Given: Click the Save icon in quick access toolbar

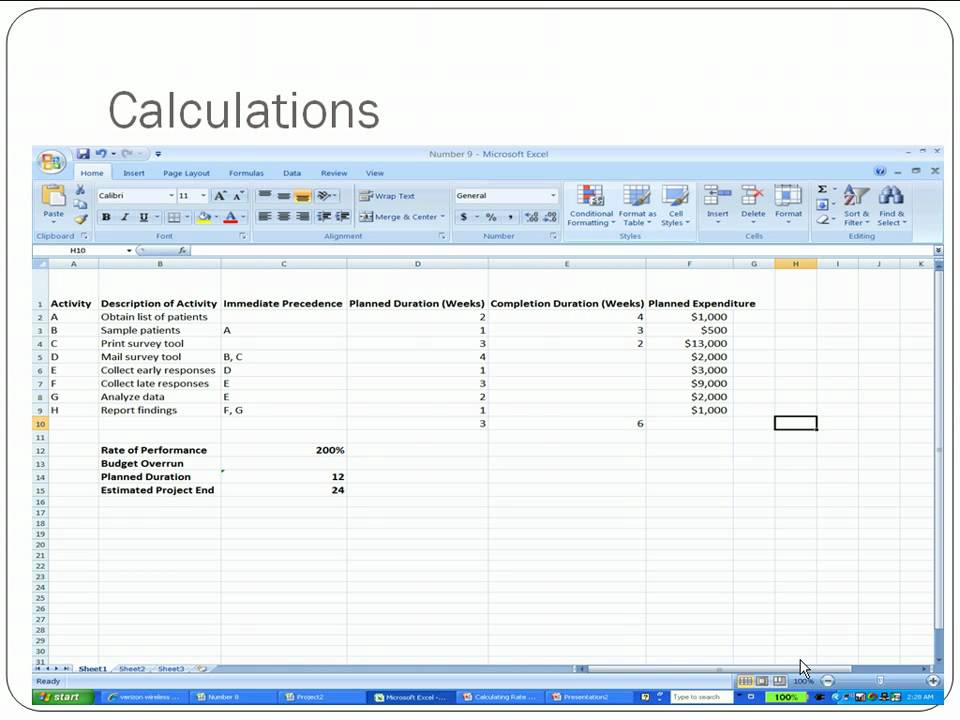Looking at the screenshot, I should point(83,154).
